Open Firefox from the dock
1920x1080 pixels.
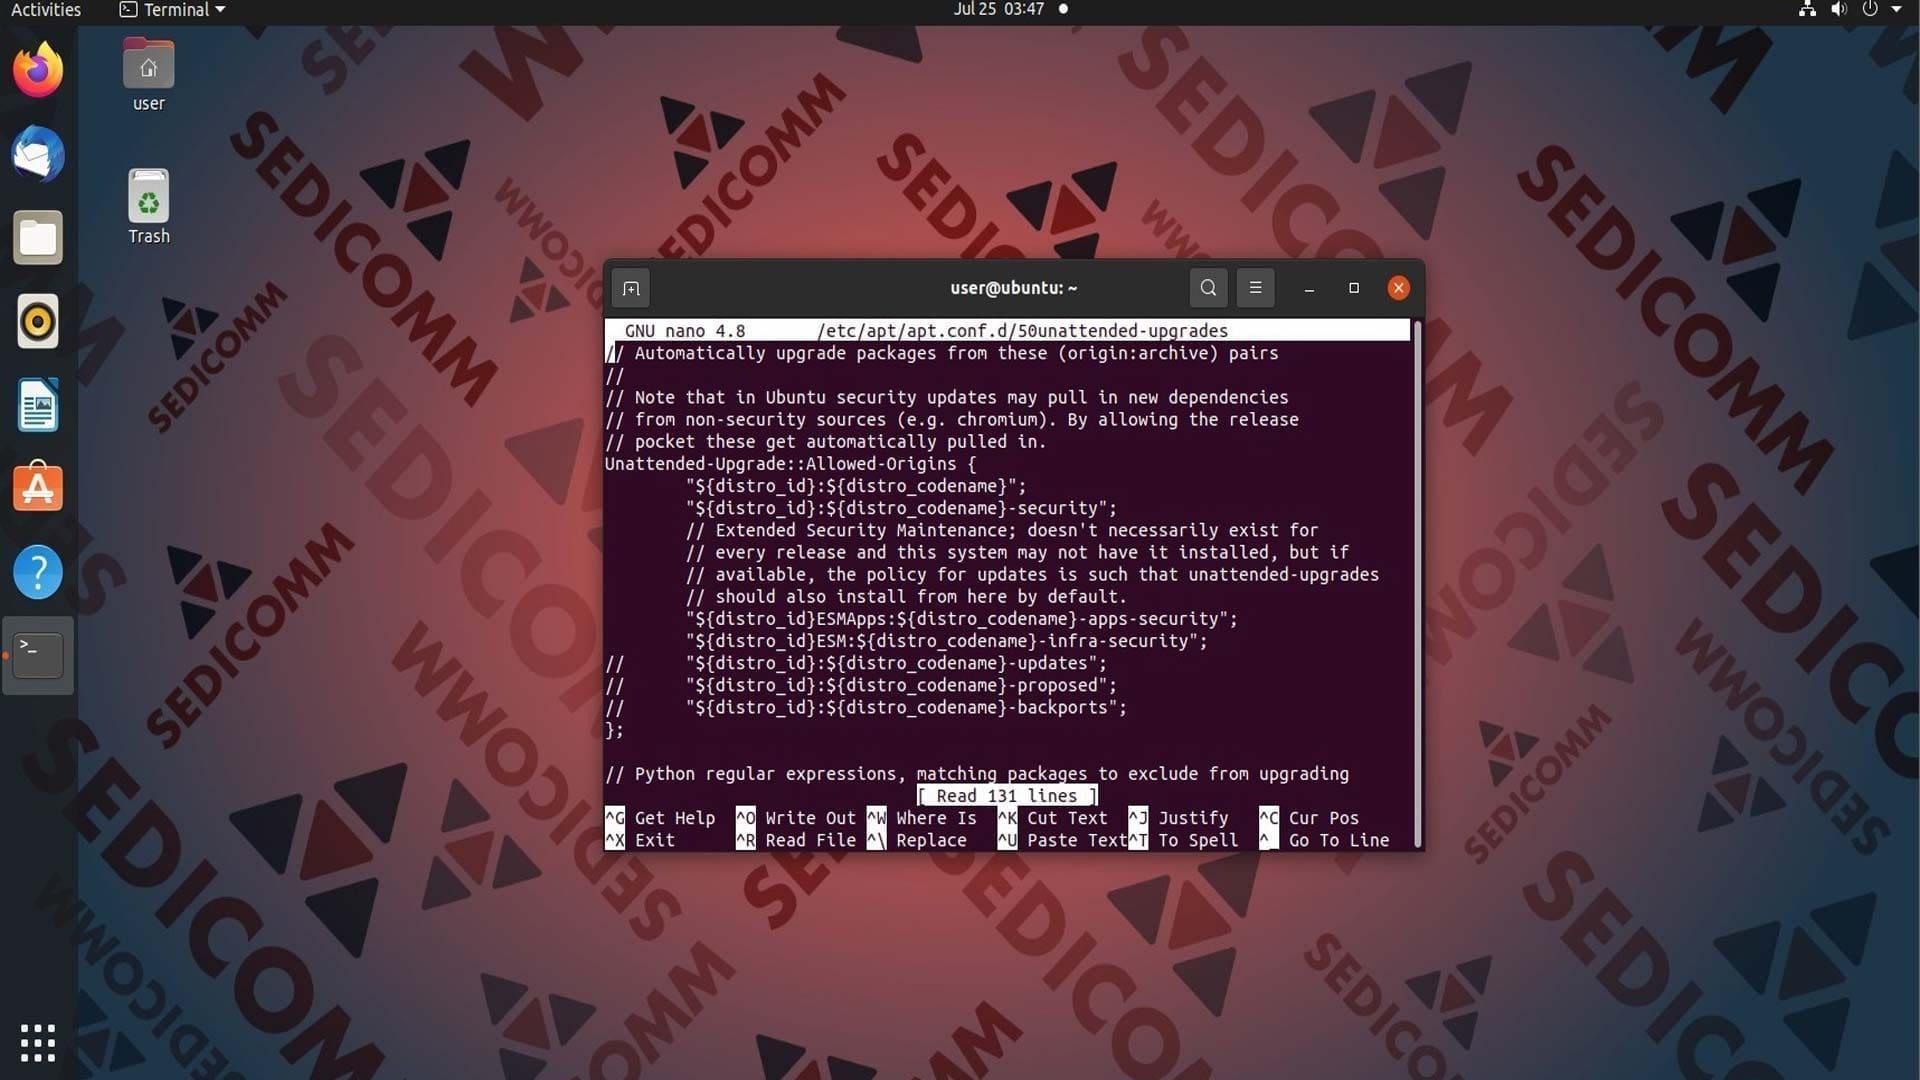[x=38, y=70]
